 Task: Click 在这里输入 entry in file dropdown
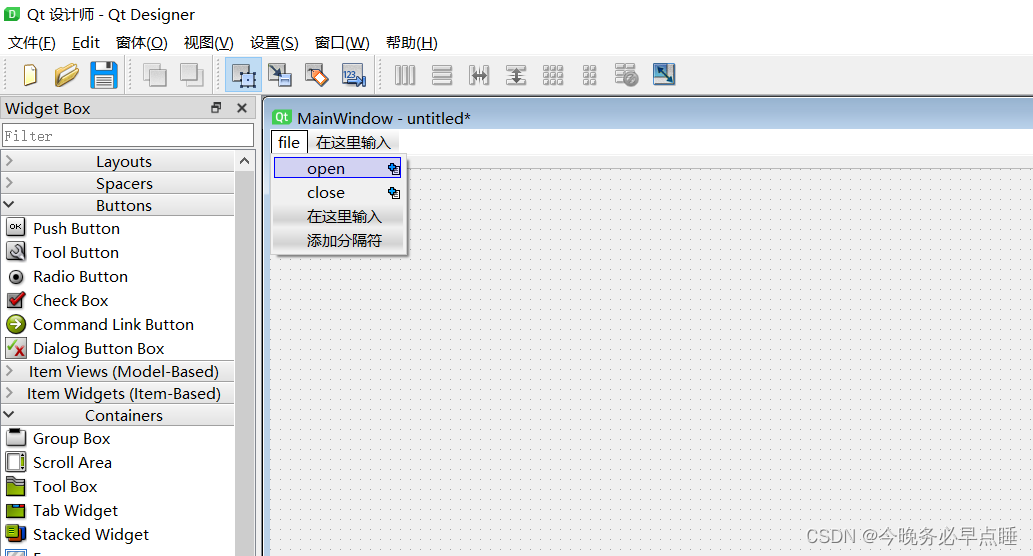click(x=337, y=217)
